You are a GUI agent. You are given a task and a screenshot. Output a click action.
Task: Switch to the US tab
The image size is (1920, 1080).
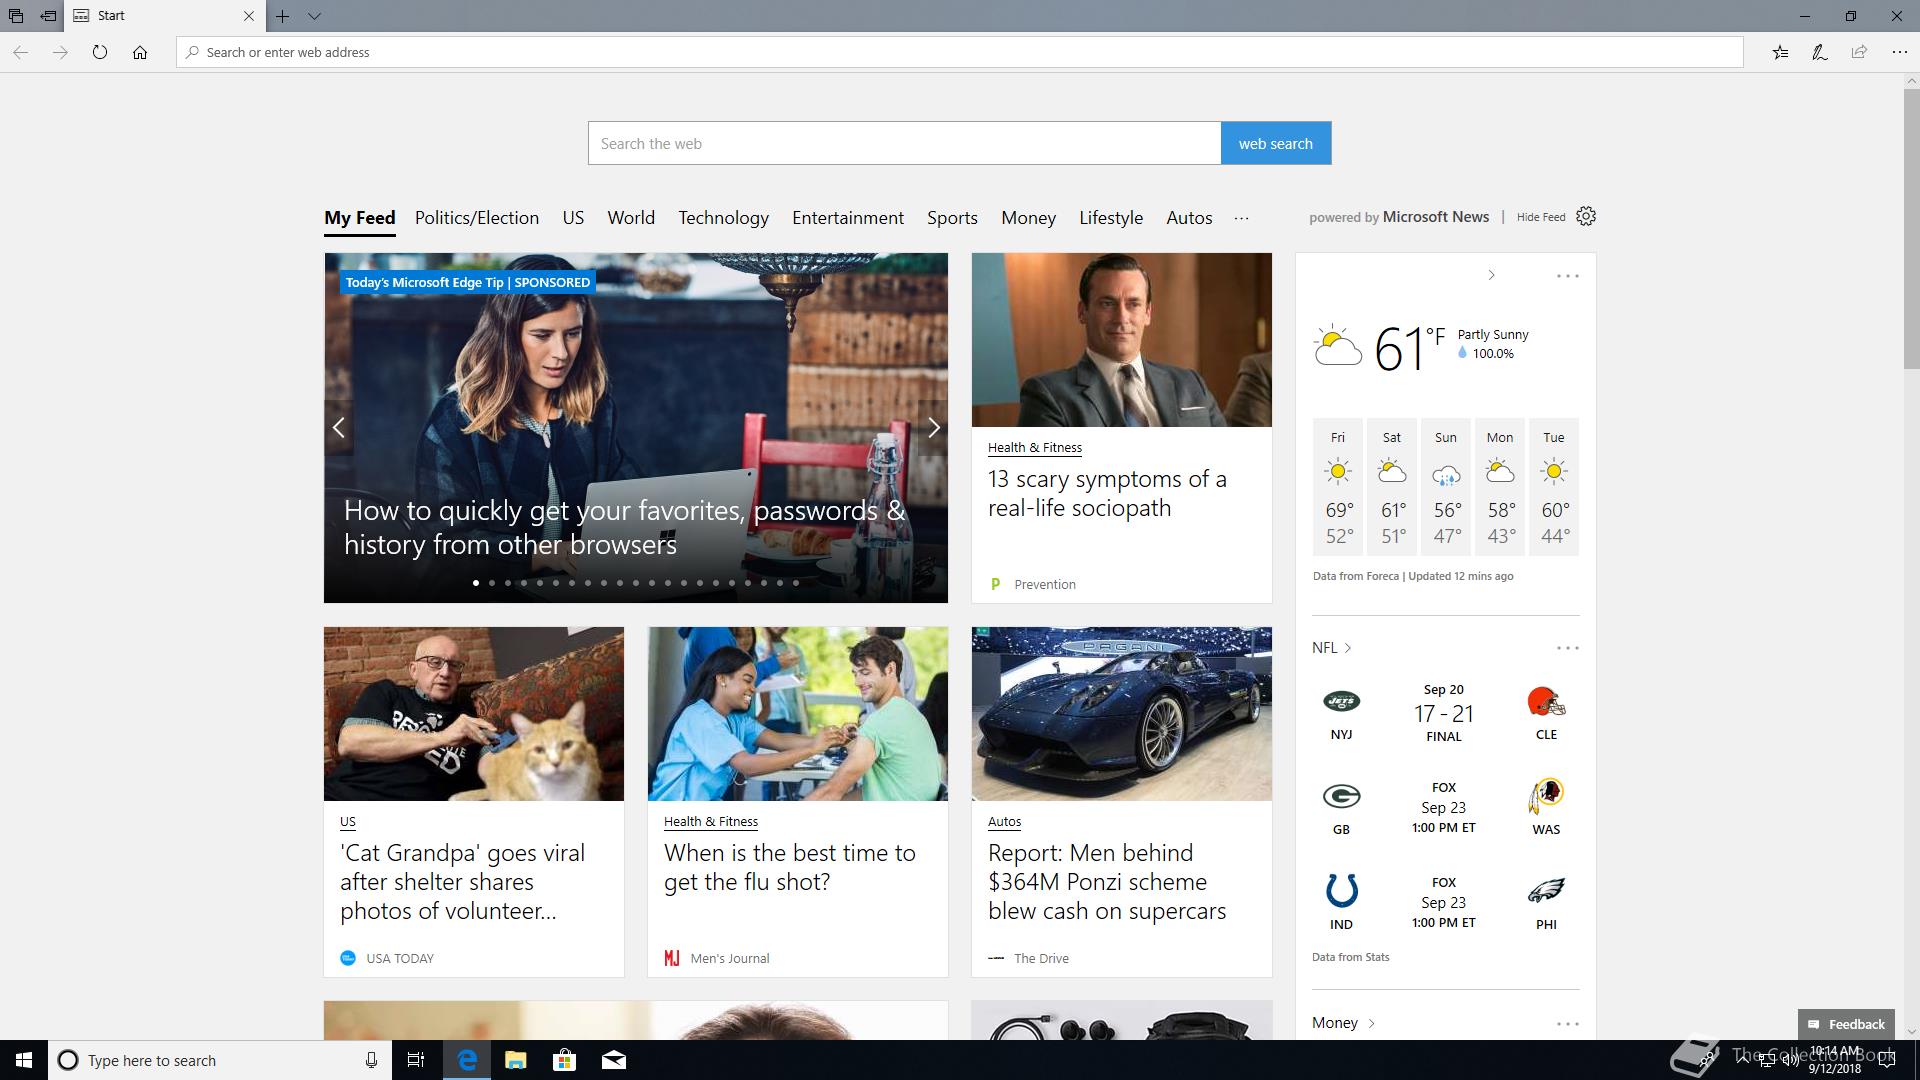[x=573, y=218]
